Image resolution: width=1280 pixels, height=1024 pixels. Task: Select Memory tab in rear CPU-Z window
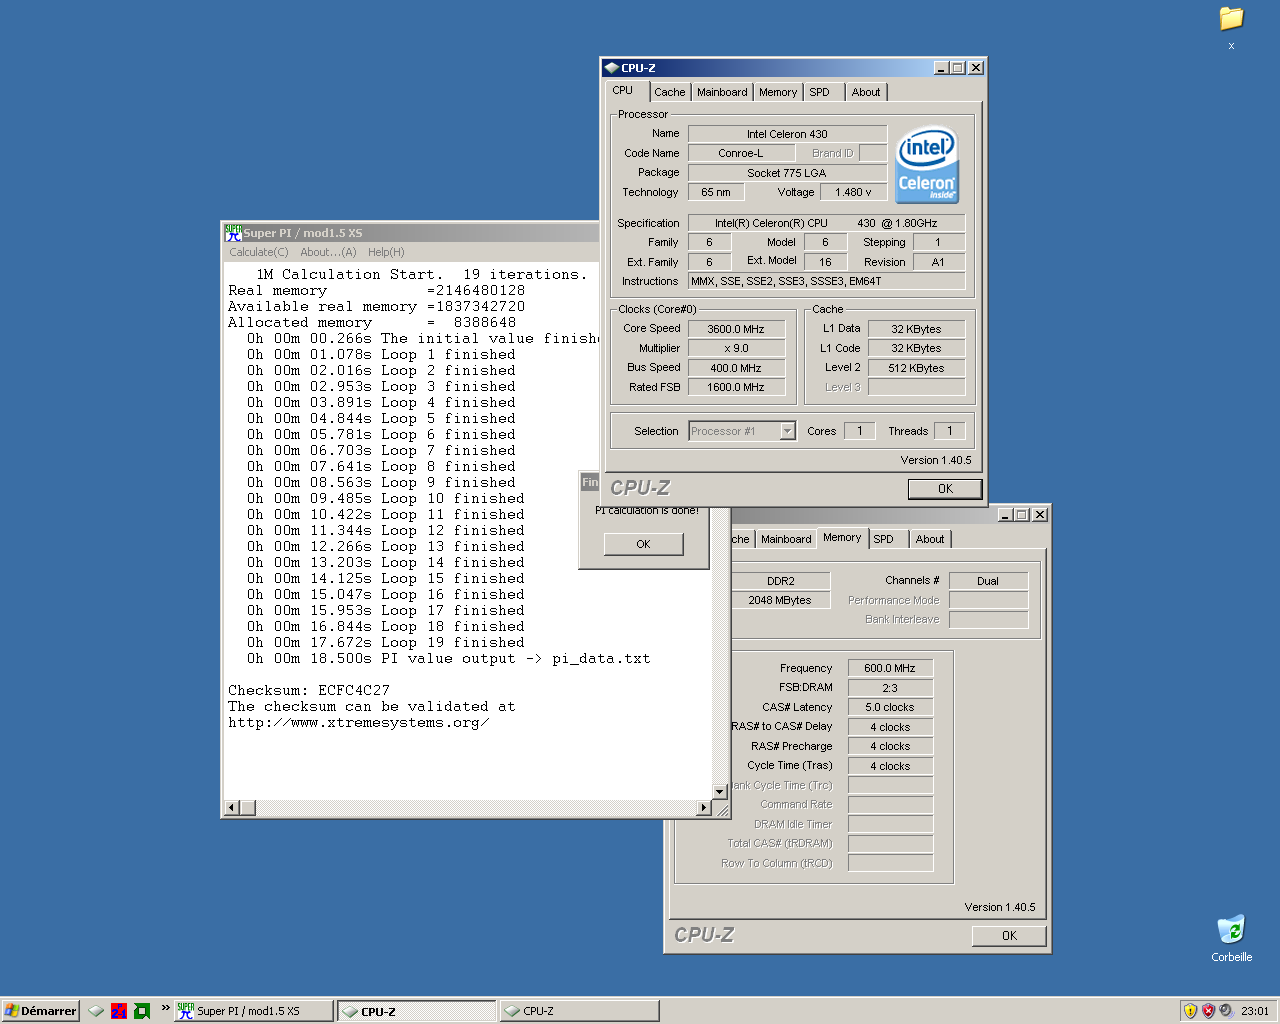pos(842,537)
